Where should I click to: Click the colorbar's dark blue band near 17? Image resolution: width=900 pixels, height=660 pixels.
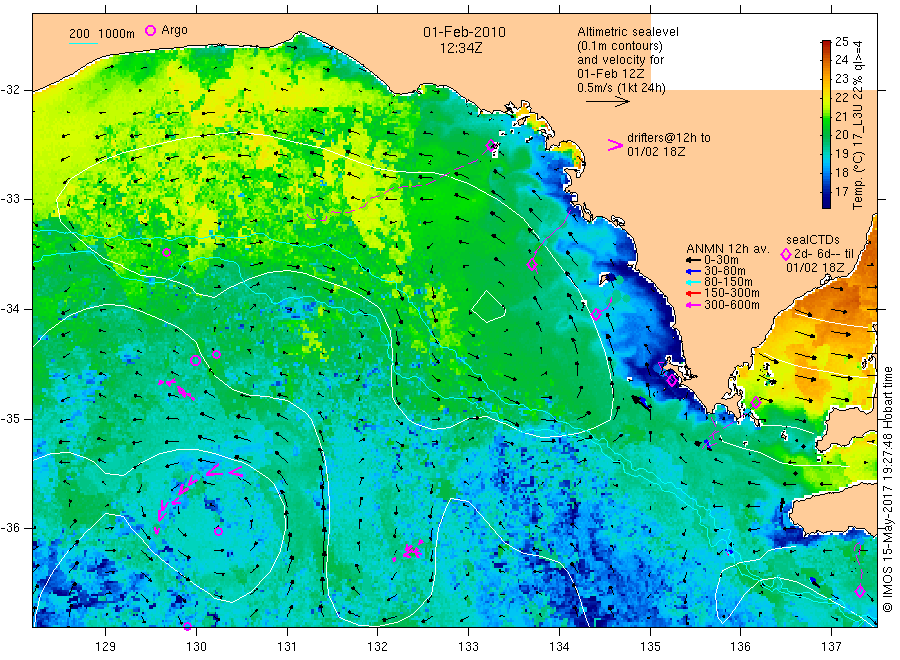826,194
